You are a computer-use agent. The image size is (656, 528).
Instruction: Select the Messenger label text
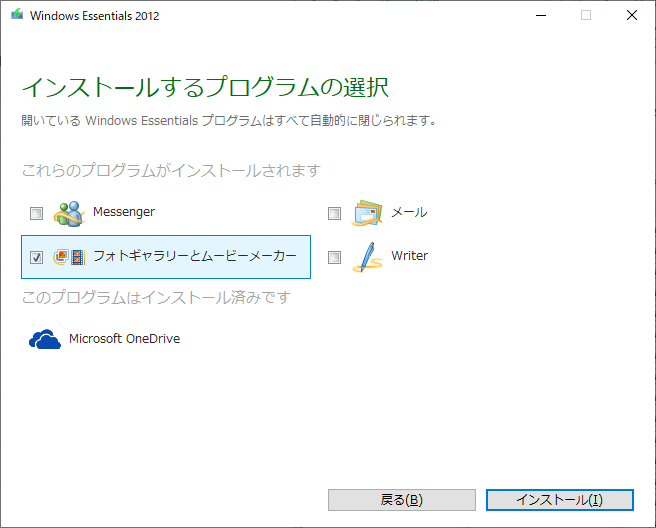tap(124, 212)
